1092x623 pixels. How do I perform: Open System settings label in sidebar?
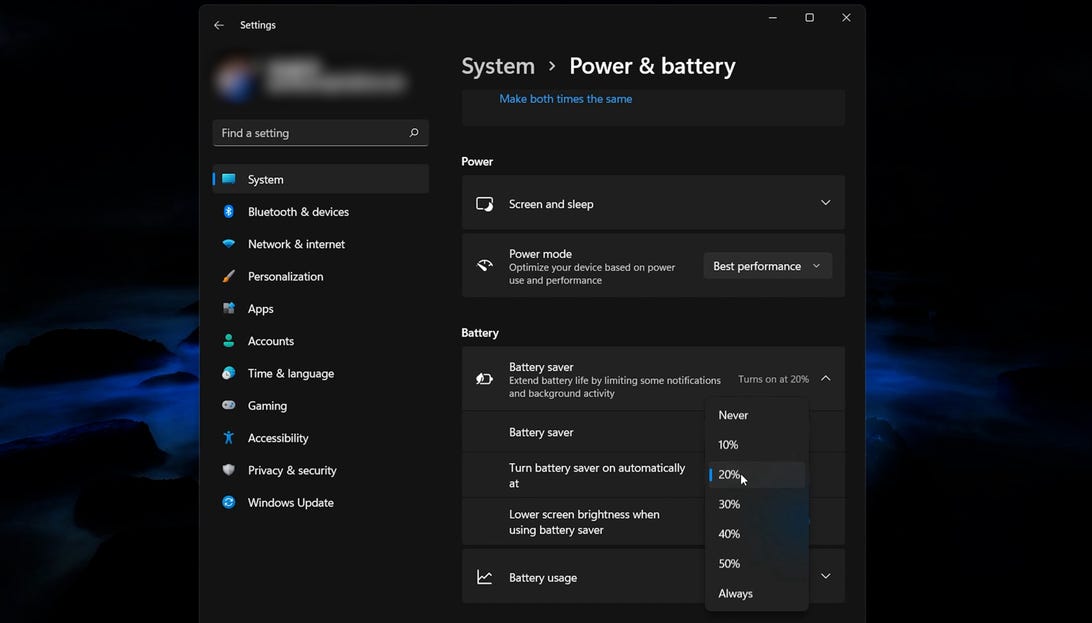[265, 180]
